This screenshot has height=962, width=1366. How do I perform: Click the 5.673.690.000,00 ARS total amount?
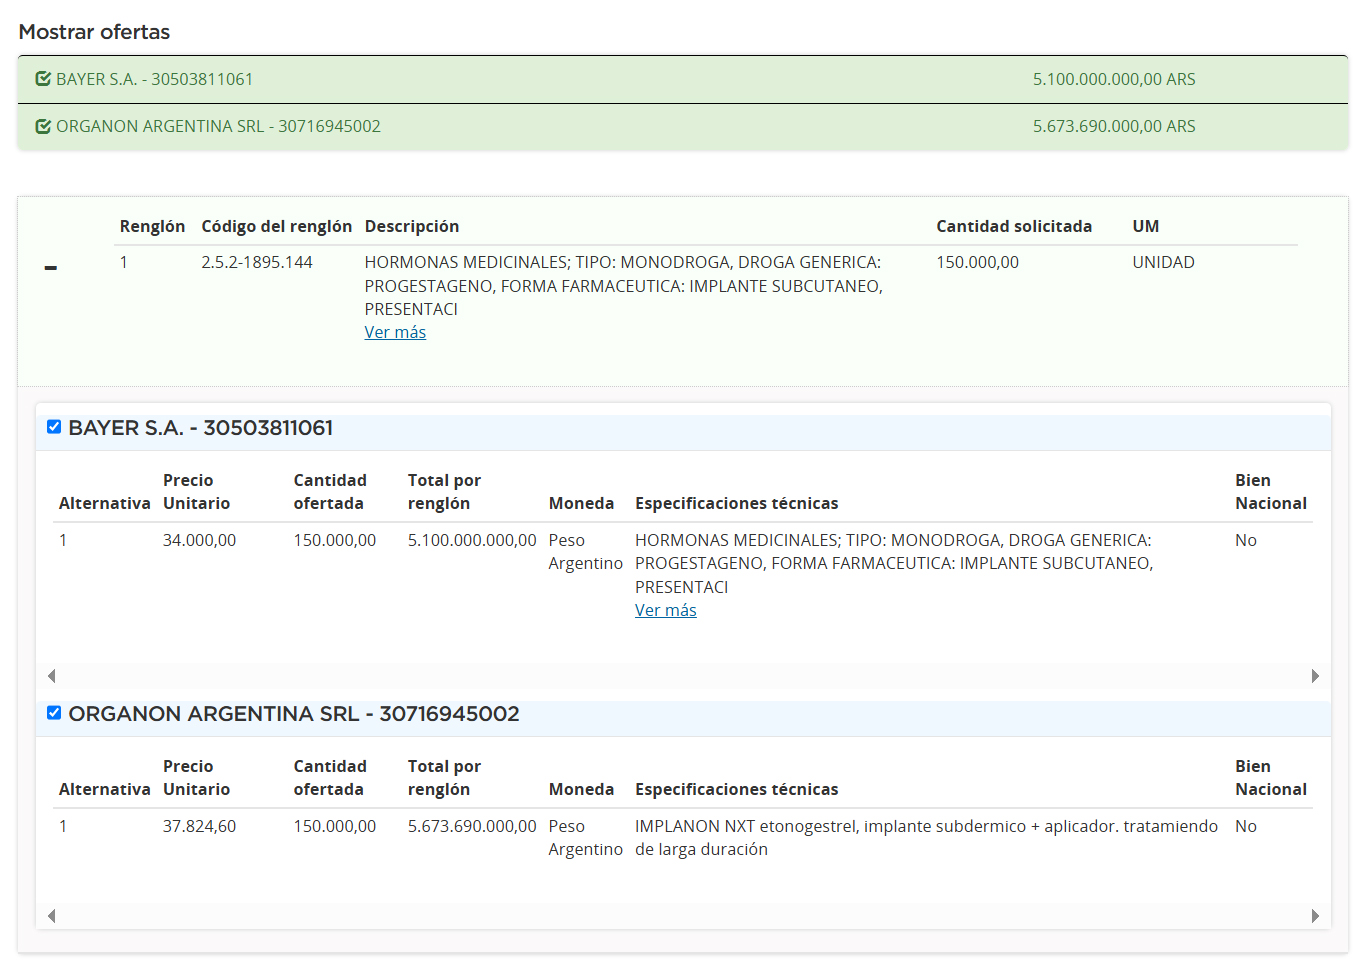click(x=1114, y=126)
